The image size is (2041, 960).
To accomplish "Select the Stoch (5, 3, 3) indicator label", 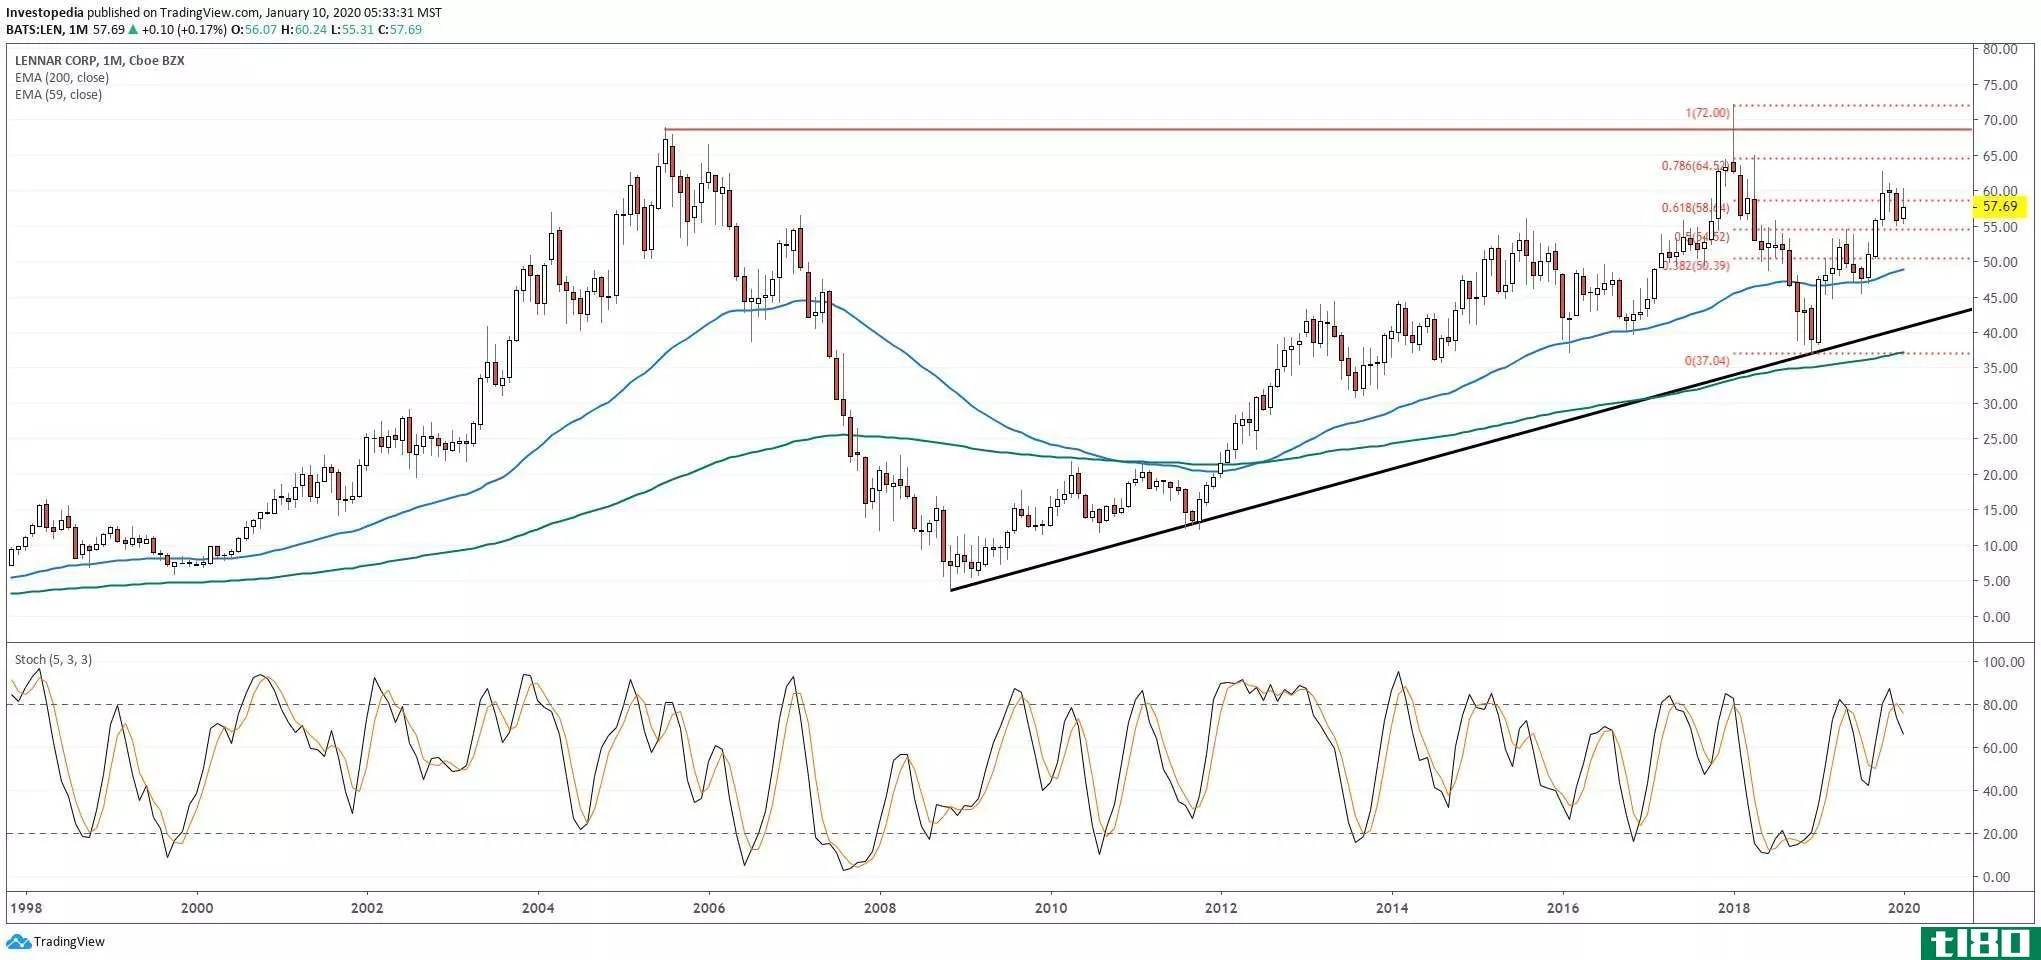I will click(53, 659).
